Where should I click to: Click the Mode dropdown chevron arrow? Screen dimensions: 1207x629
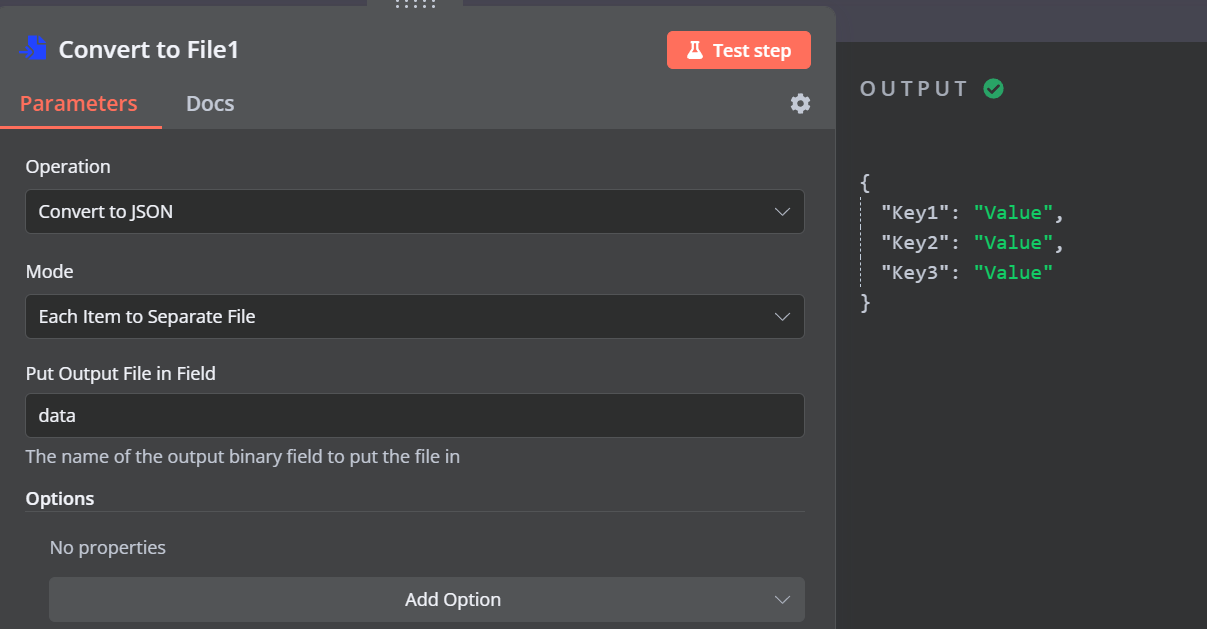click(x=783, y=316)
